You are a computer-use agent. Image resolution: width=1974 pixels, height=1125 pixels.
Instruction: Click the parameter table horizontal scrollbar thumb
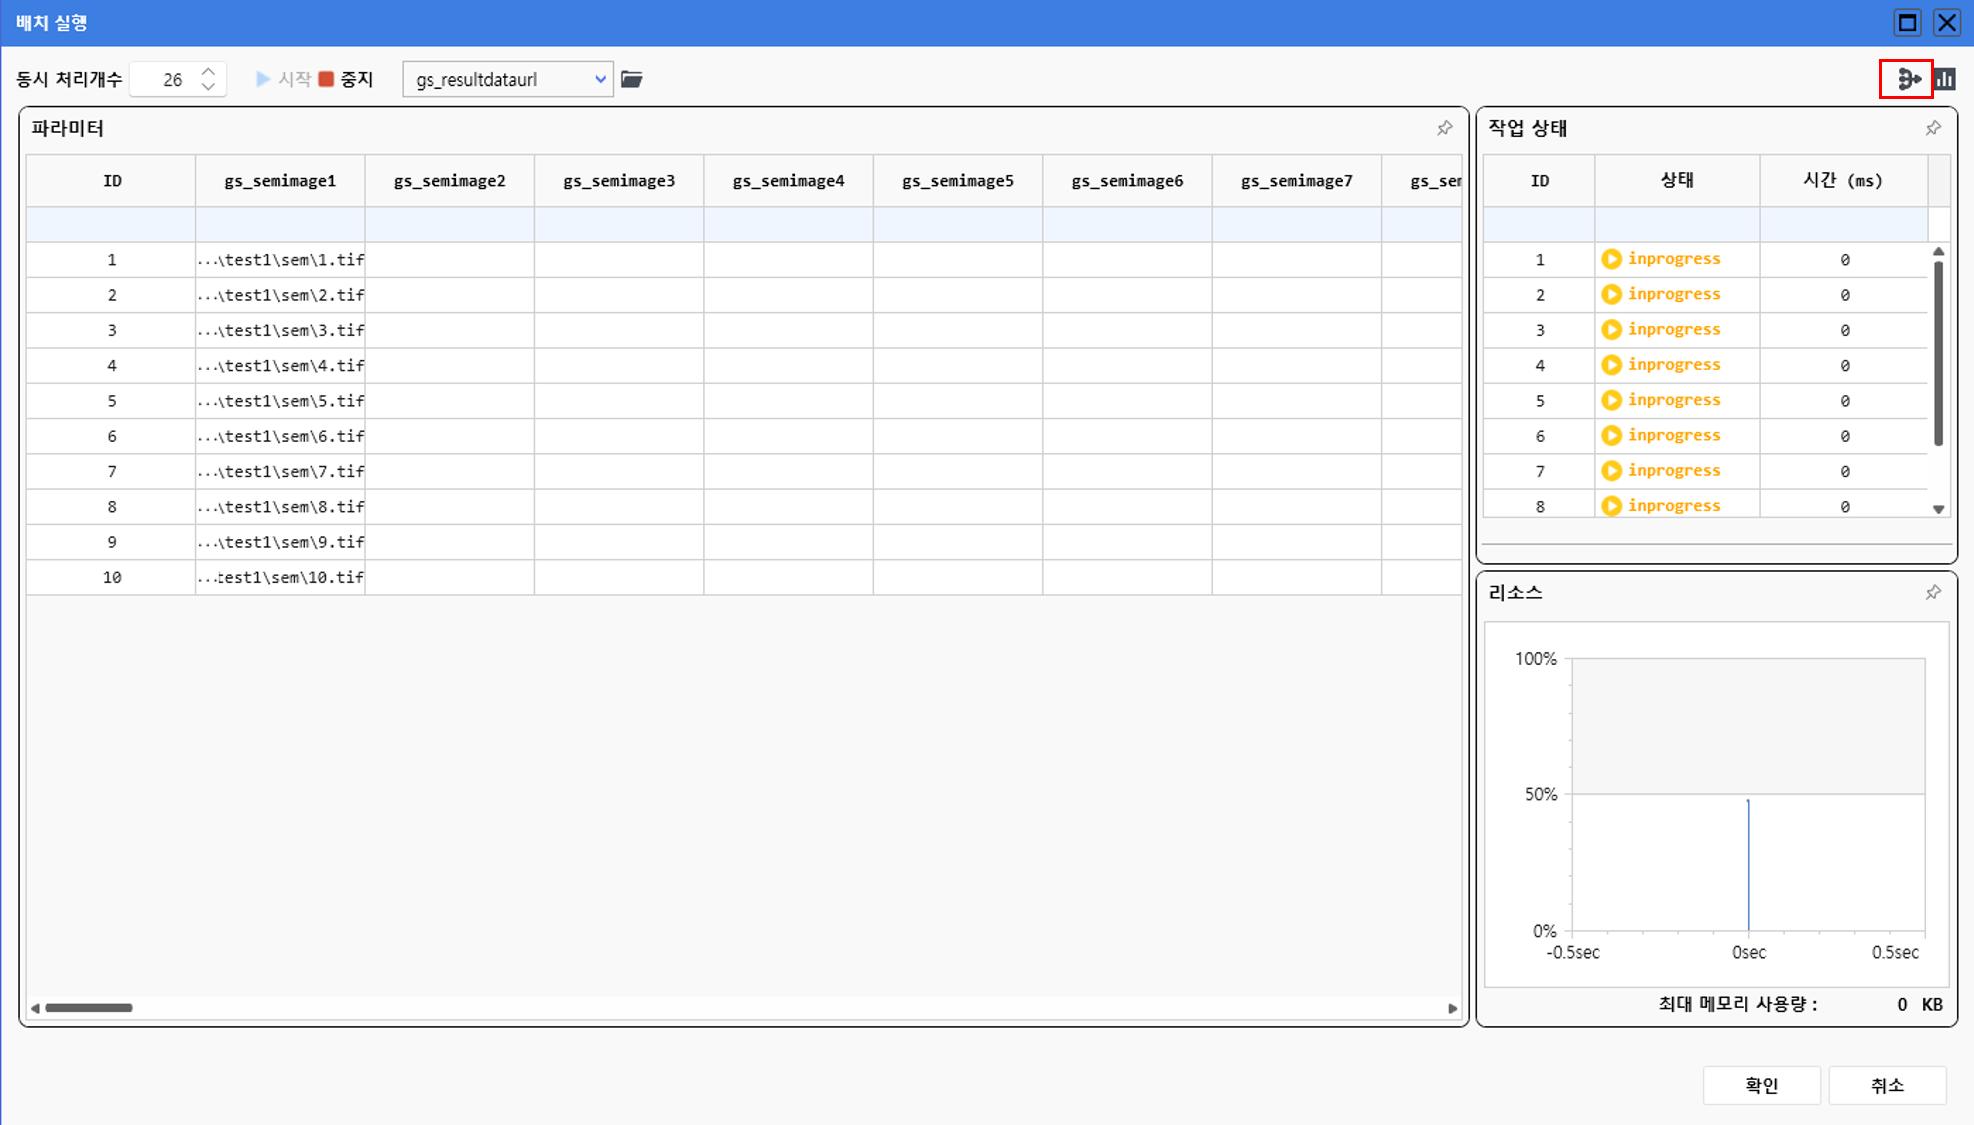click(x=88, y=1008)
